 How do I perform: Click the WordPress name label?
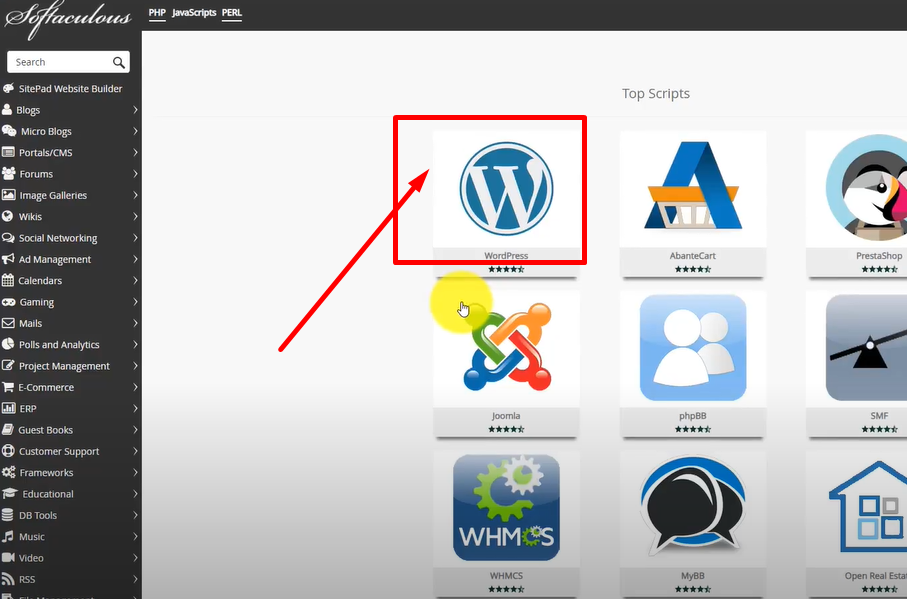[506, 256]
